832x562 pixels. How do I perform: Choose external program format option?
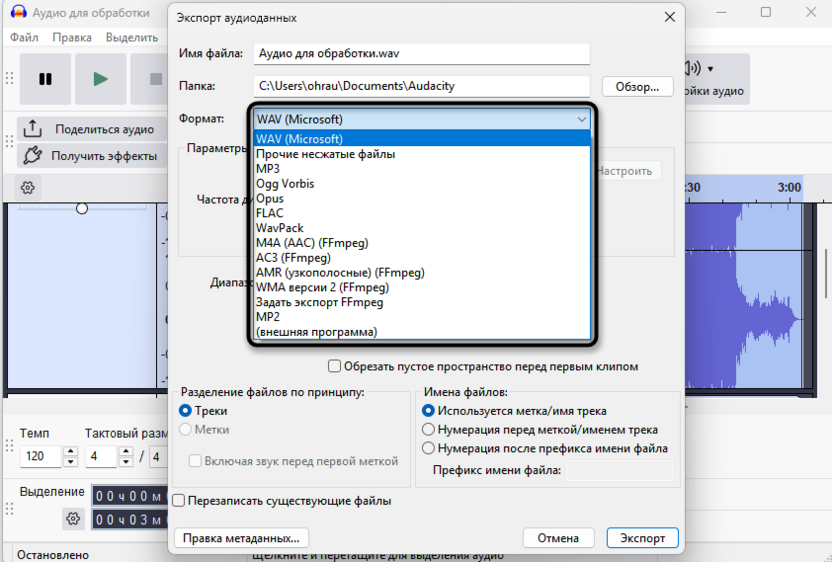(422, 332)
